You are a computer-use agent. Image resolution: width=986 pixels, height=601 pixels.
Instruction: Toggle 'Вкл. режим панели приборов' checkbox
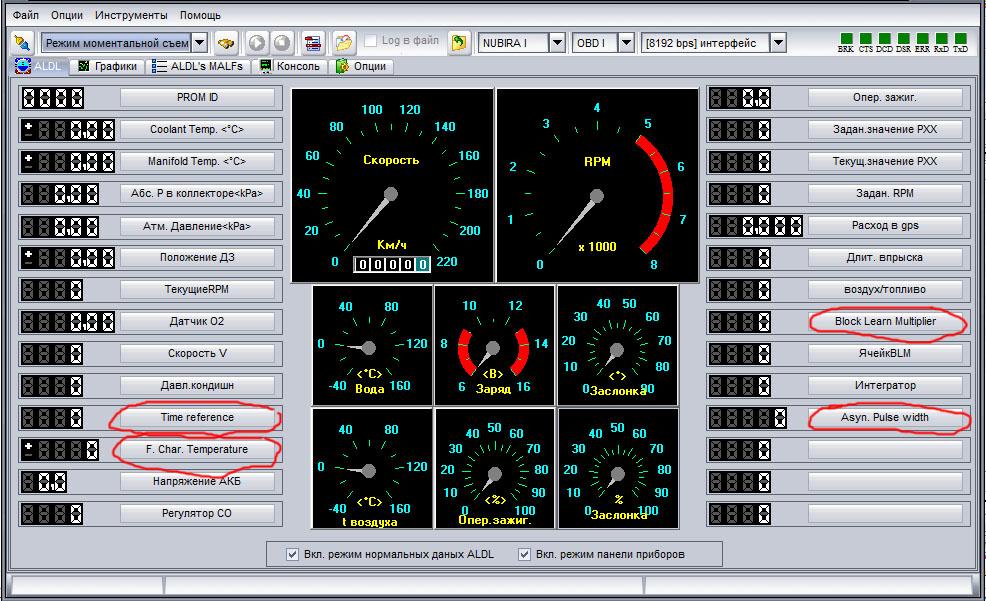tap(524, 554)
